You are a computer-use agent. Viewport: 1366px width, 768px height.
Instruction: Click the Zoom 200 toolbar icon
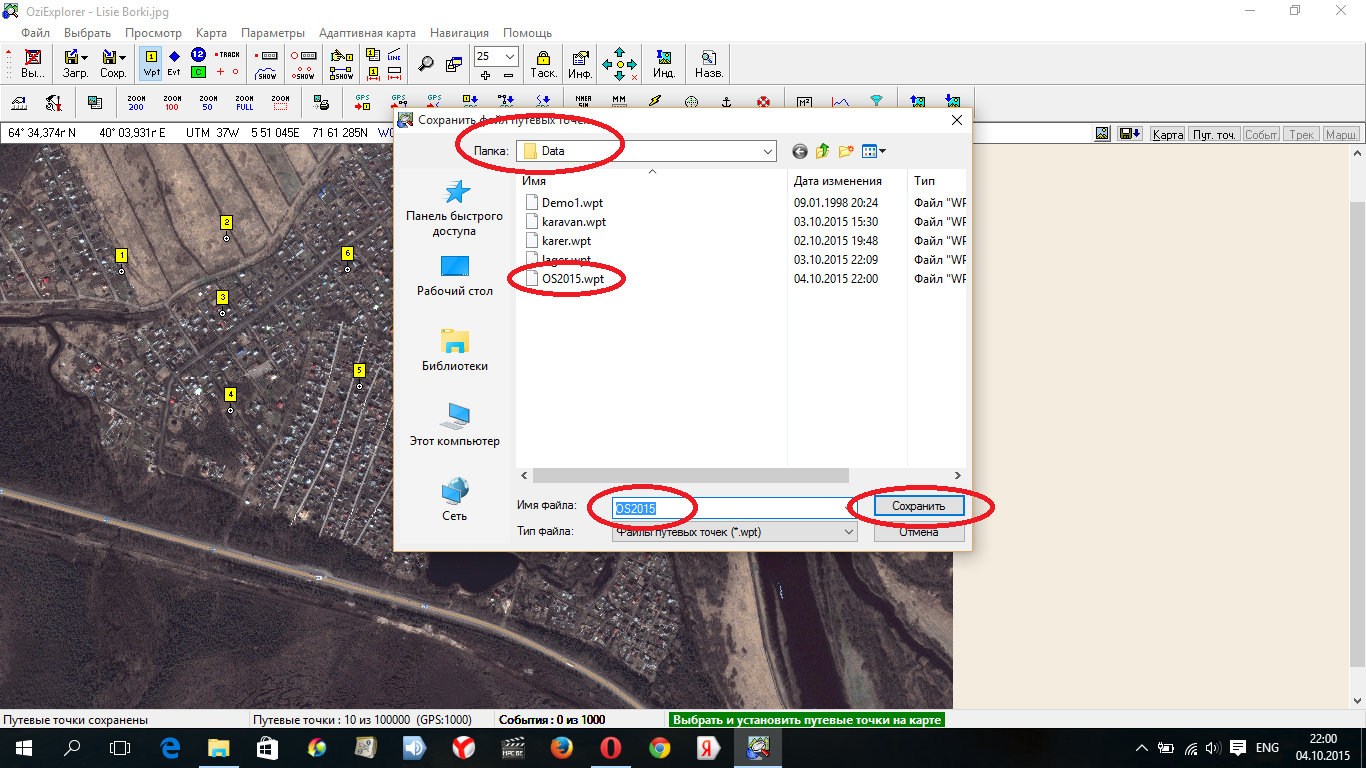click(136, 102)
